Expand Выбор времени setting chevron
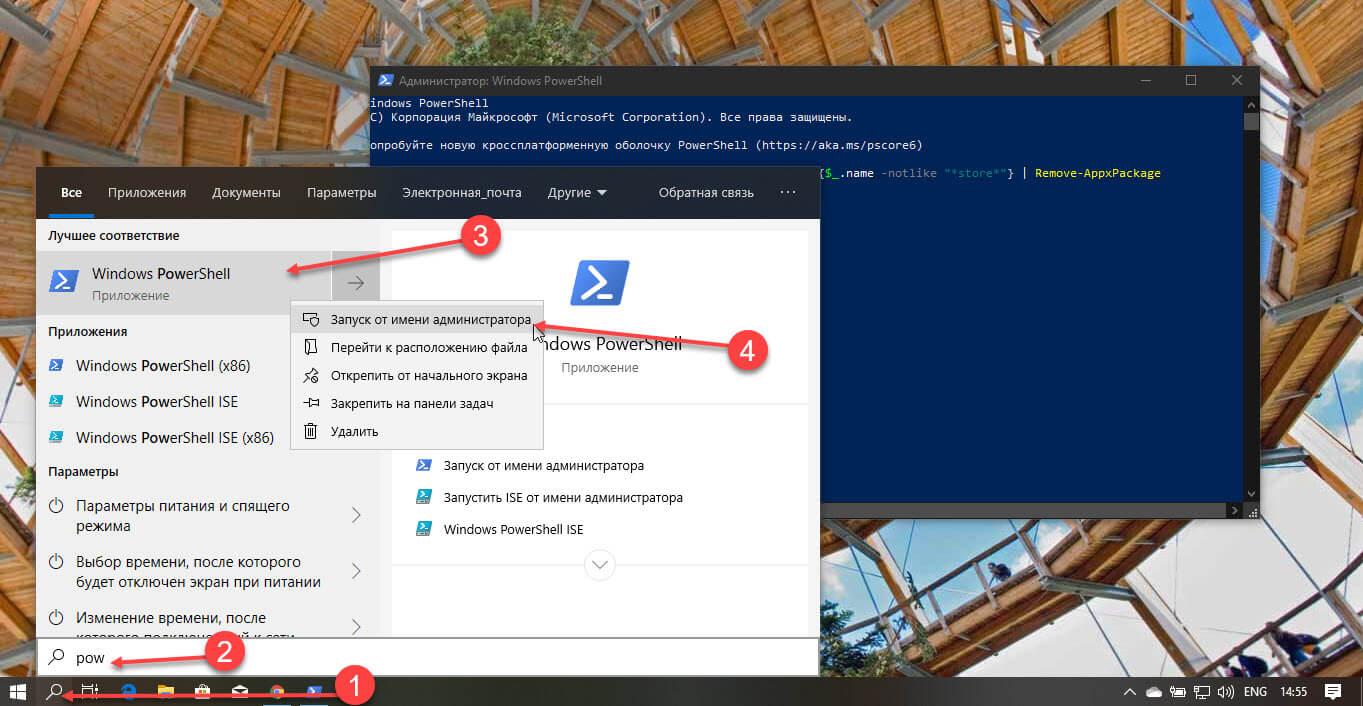This screenshot has height=706, width=1363. [x=356, y=572]
